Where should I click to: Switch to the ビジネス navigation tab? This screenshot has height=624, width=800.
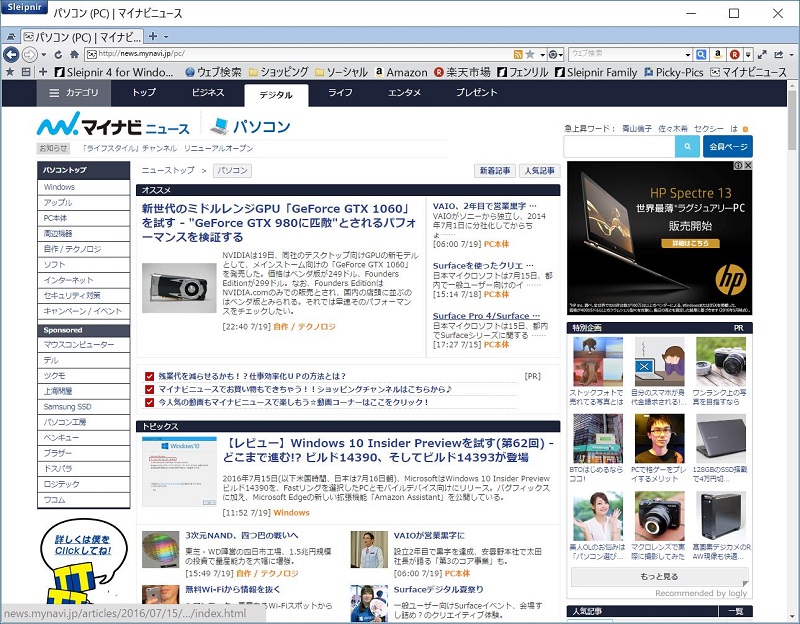tap(208, 93)
